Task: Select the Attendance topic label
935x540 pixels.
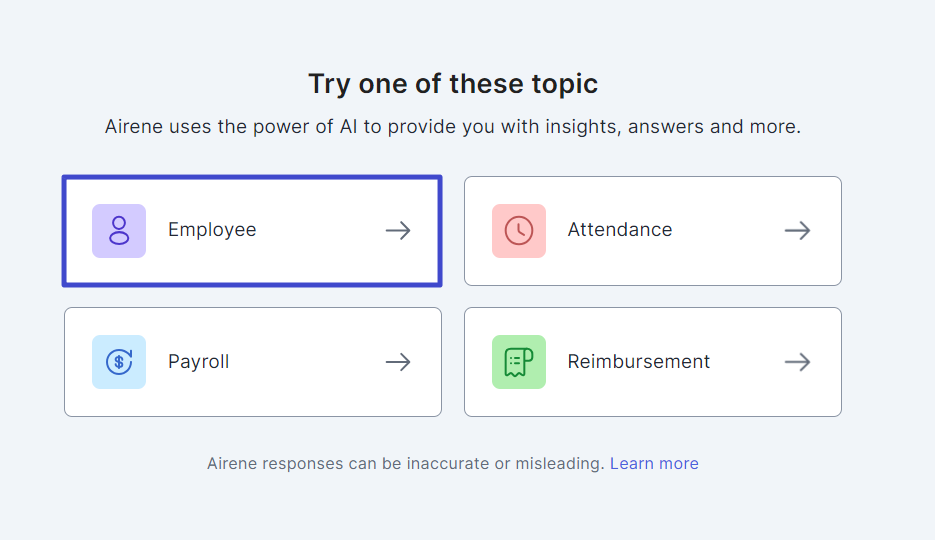Action: 620,229
